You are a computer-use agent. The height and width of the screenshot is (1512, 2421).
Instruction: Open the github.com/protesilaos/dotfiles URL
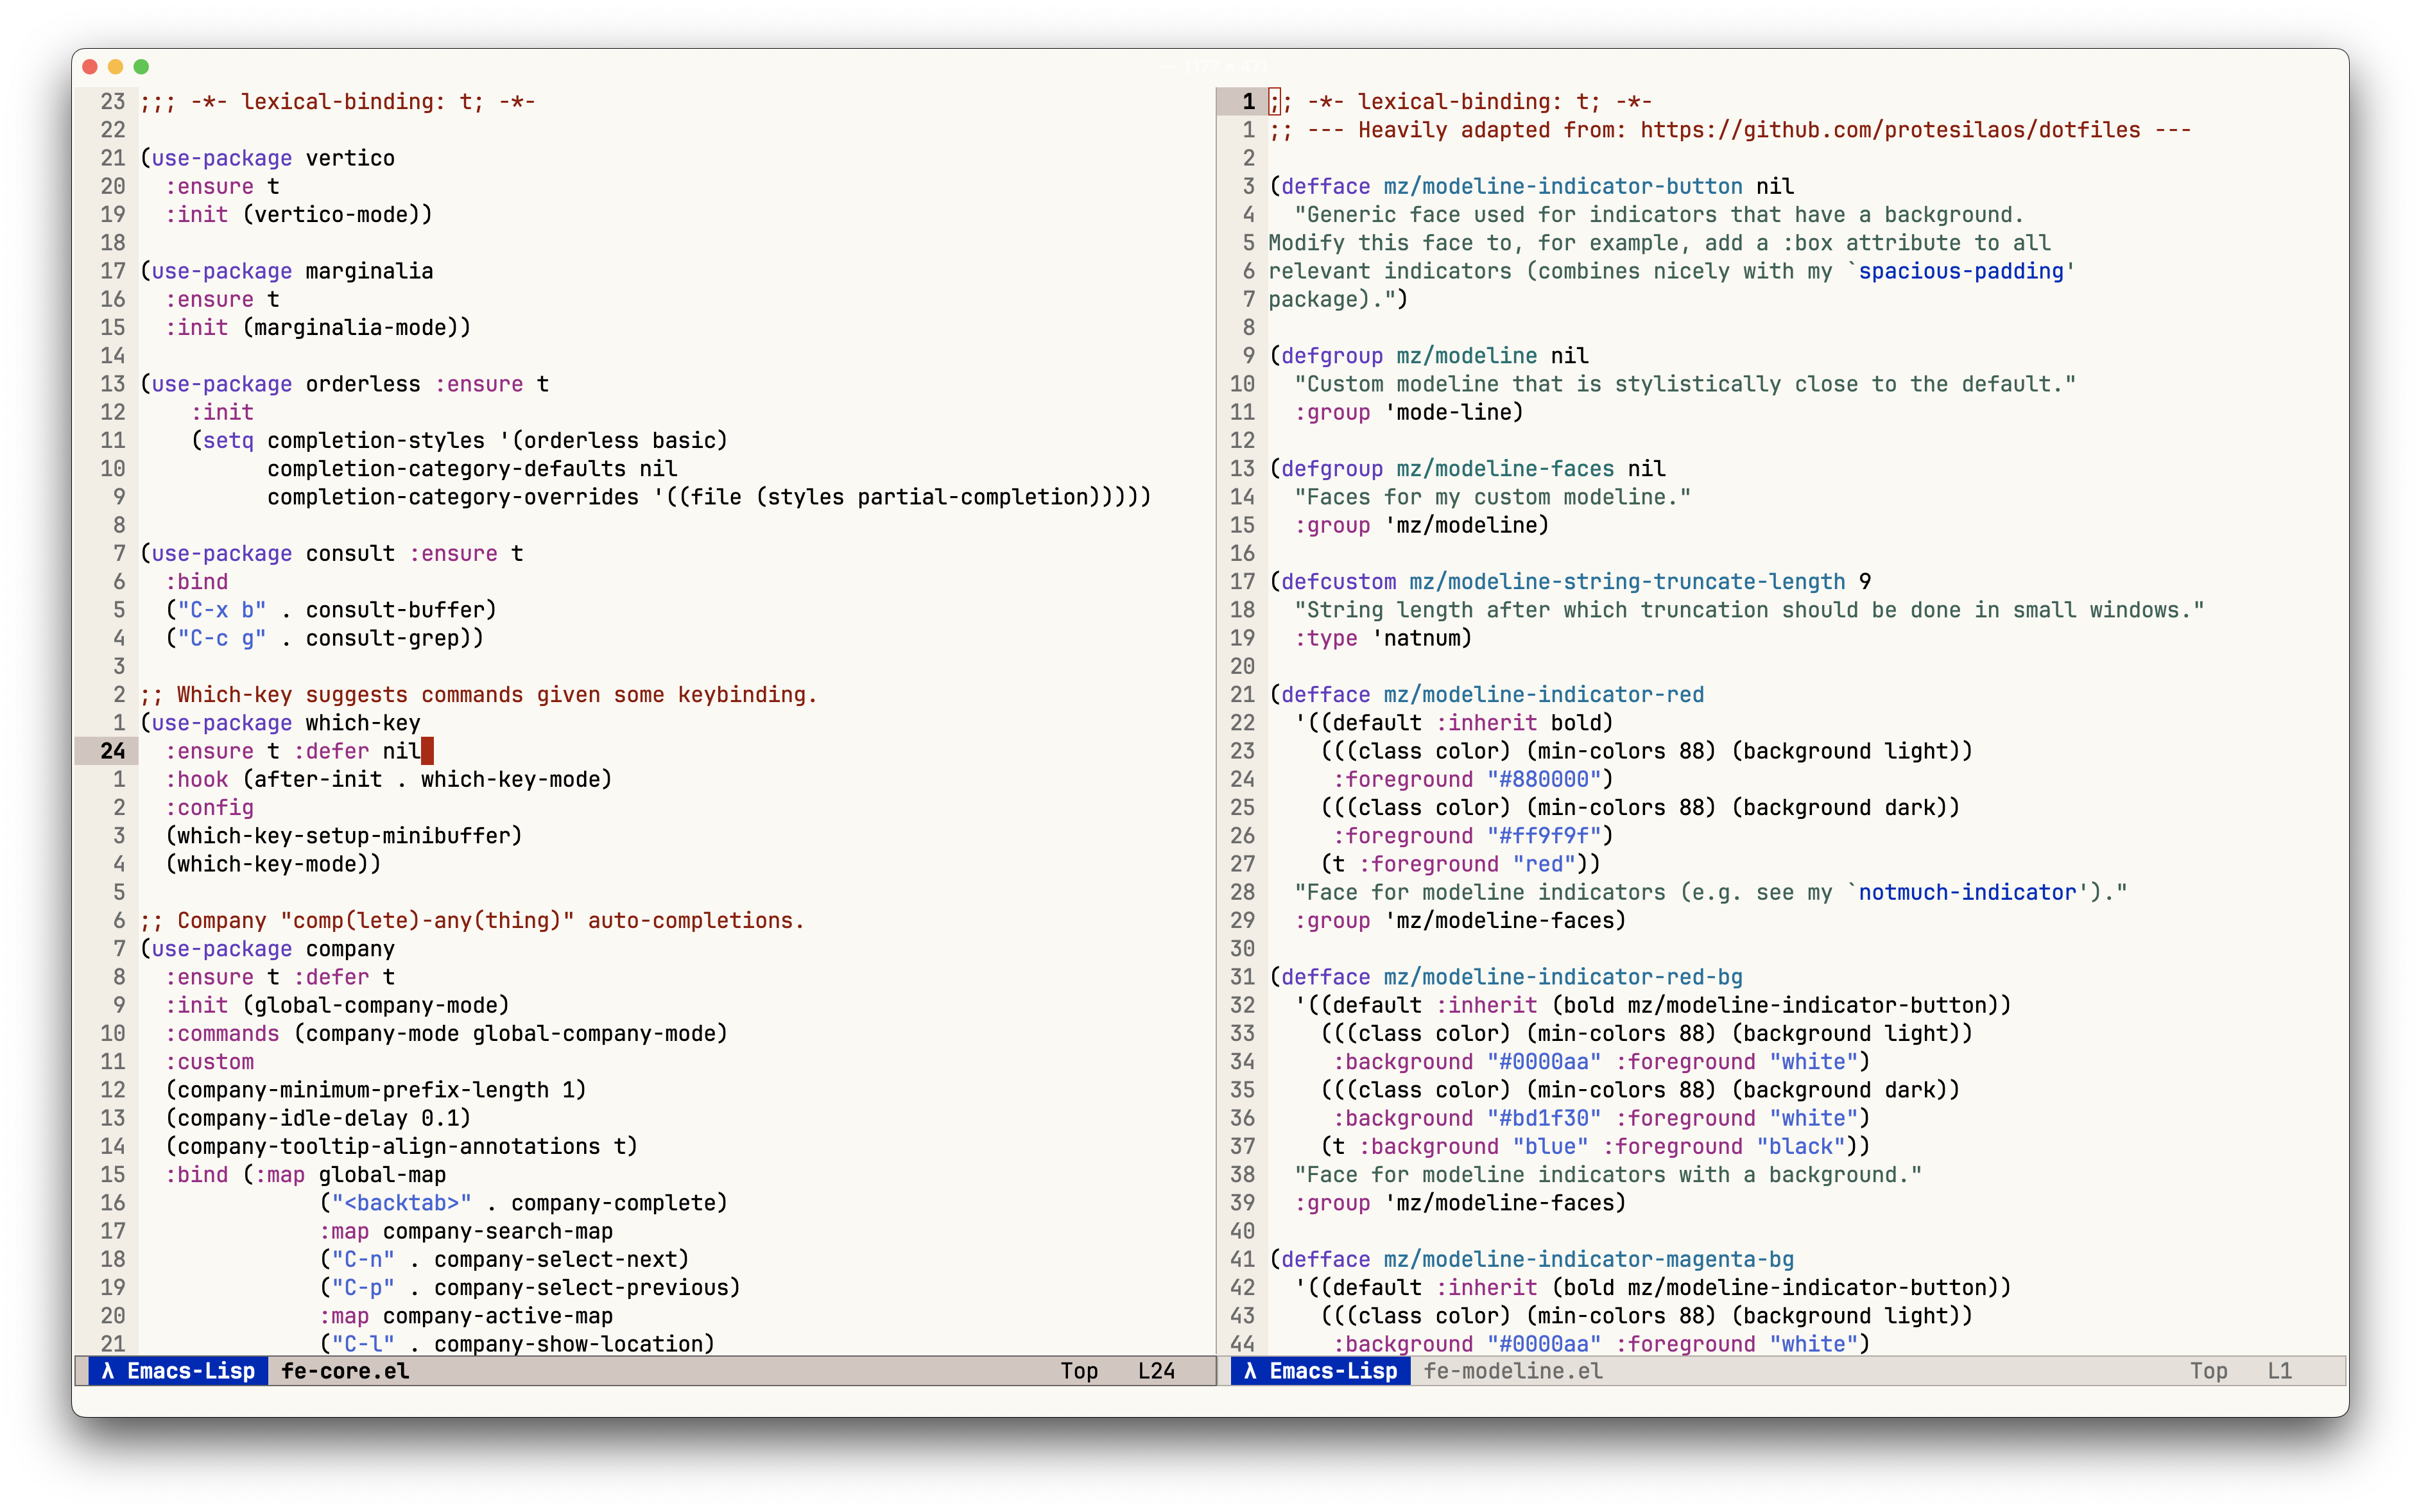pos(1890,130)
